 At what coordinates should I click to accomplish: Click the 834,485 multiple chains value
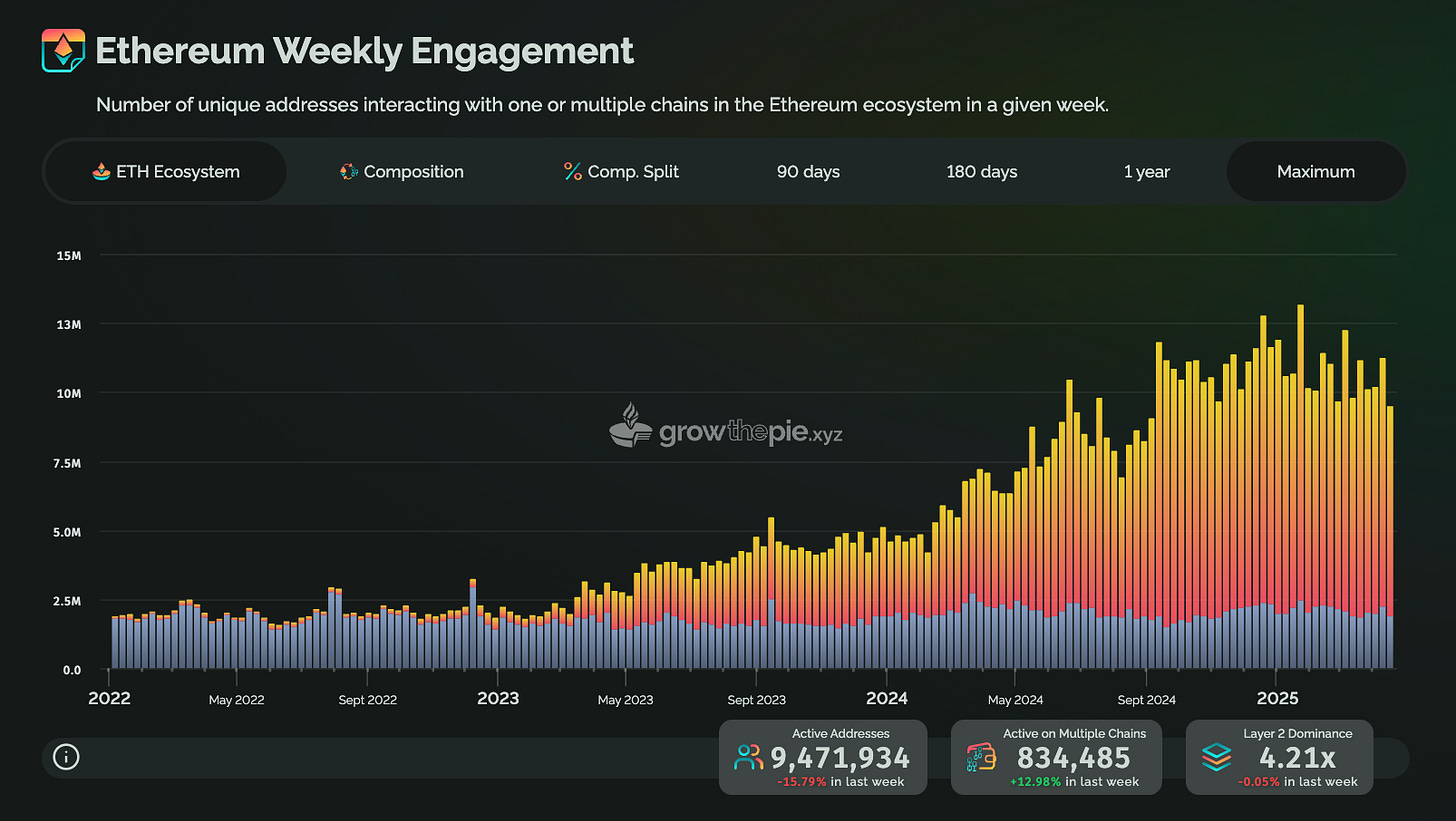click(1074, 757)
